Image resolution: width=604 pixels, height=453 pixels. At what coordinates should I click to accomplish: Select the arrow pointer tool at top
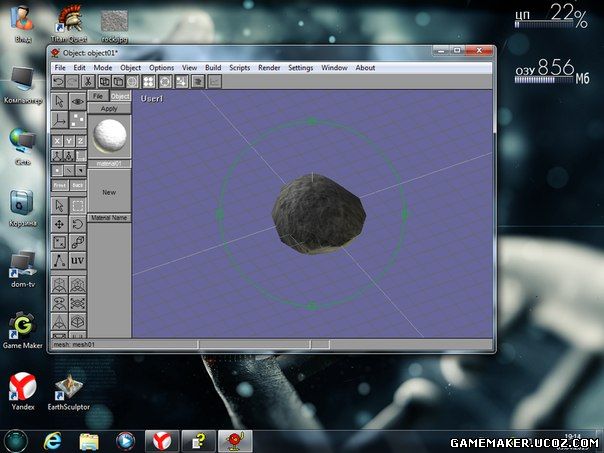(59, 101)
